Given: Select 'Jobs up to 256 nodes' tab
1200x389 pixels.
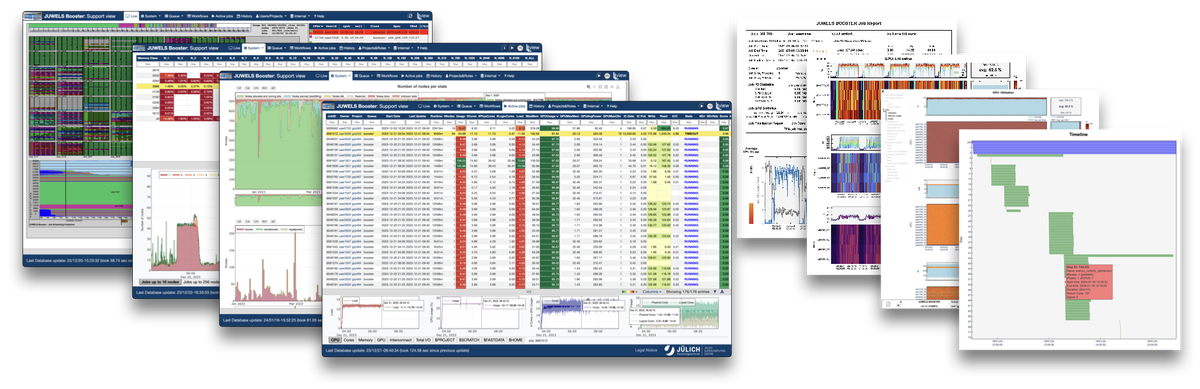Looking at the screenshot, I should pos(201,282).
